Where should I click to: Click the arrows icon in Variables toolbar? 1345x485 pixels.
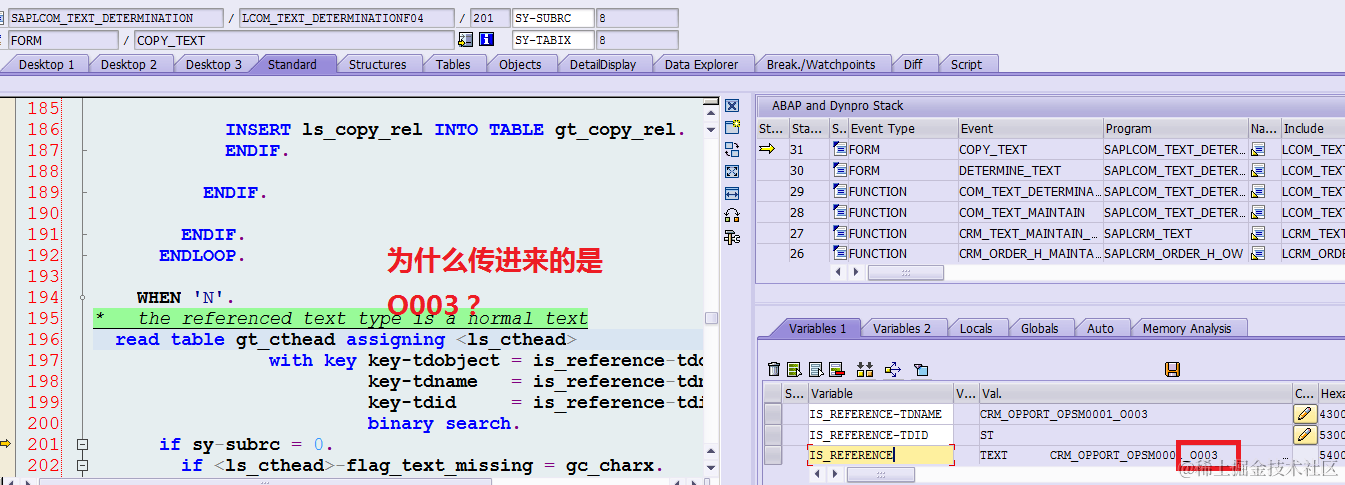(x=894, y=370)
